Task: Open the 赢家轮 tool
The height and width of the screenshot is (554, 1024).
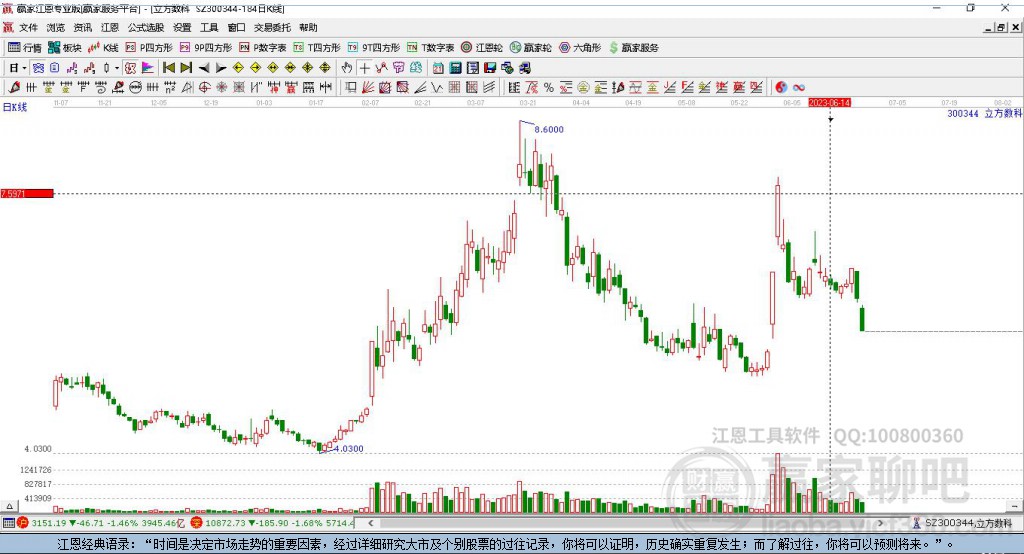Action: (x=531, y=48)
